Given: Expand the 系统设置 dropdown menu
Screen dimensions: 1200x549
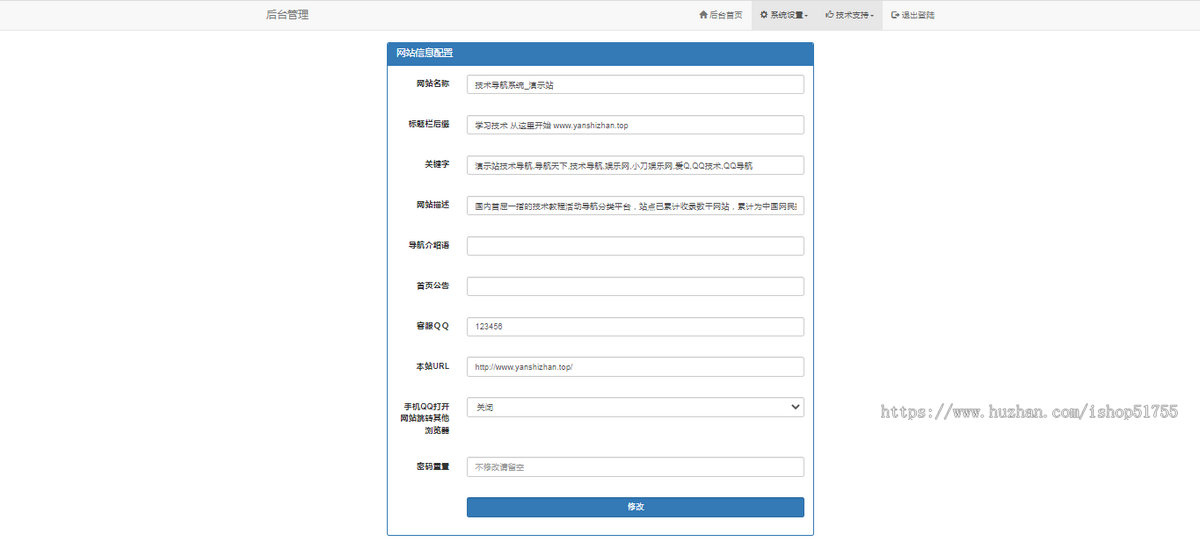Looking at the screenshot, I should pos(784,15).
